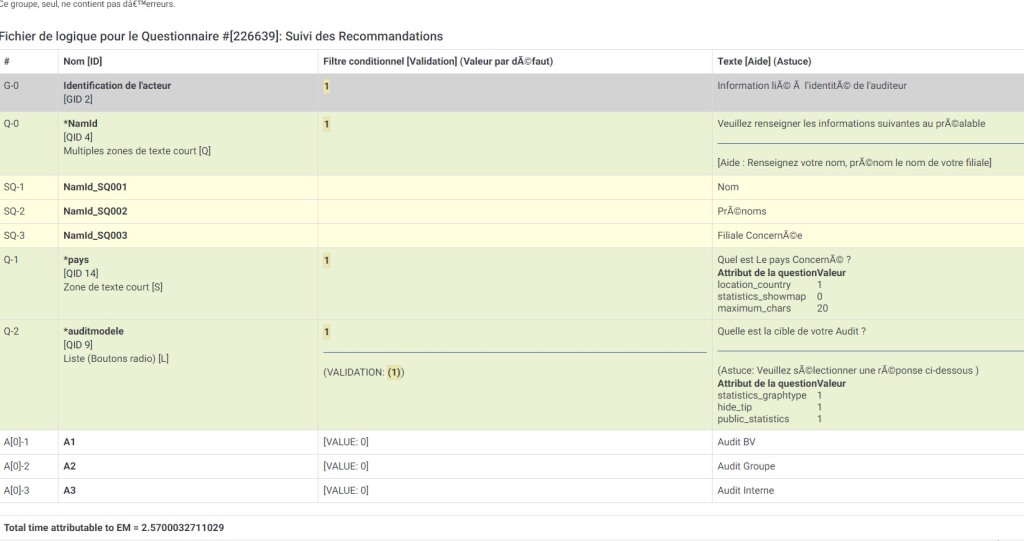This screenshot has width=1024, height=541.
Task: Click the highlighted 1 in the G-0 row
Action: (x=326, y=86)
